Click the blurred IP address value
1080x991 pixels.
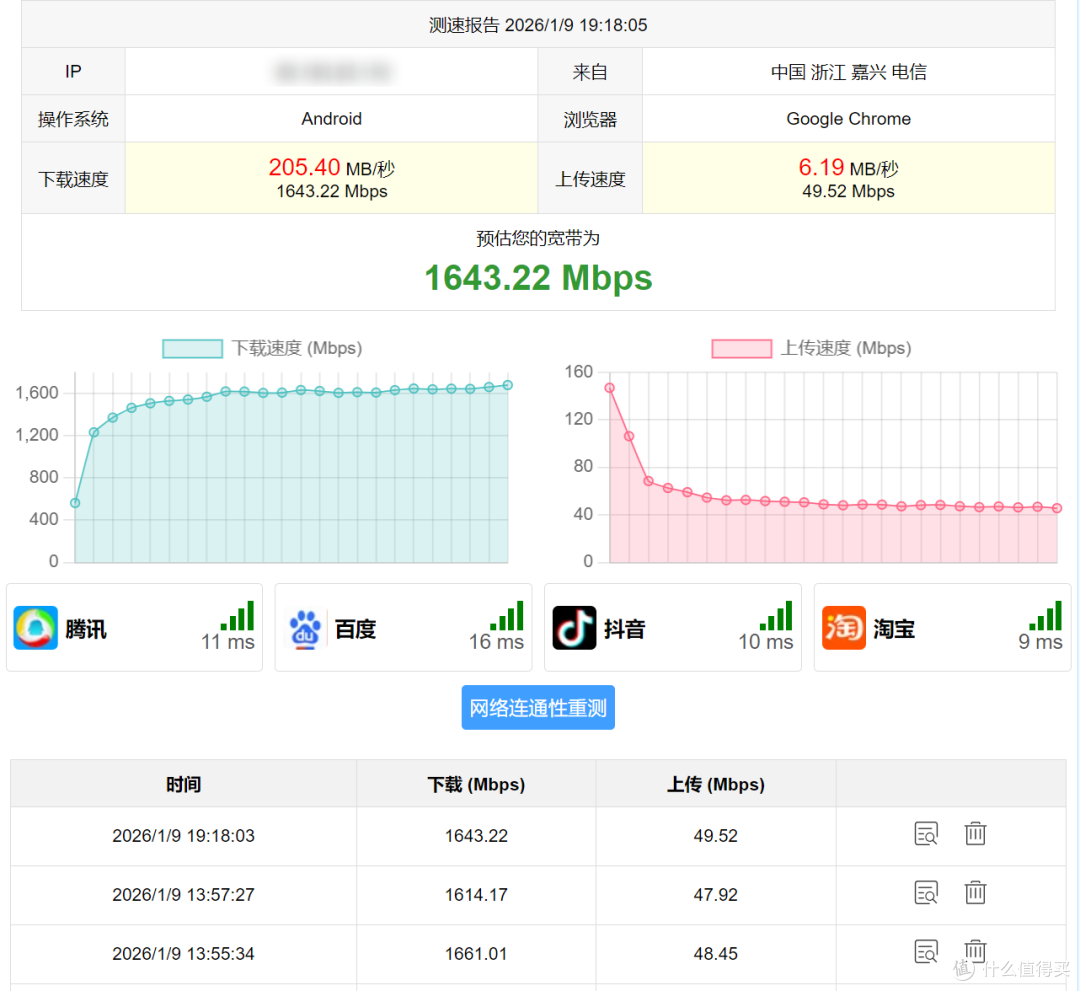[331, 72]
